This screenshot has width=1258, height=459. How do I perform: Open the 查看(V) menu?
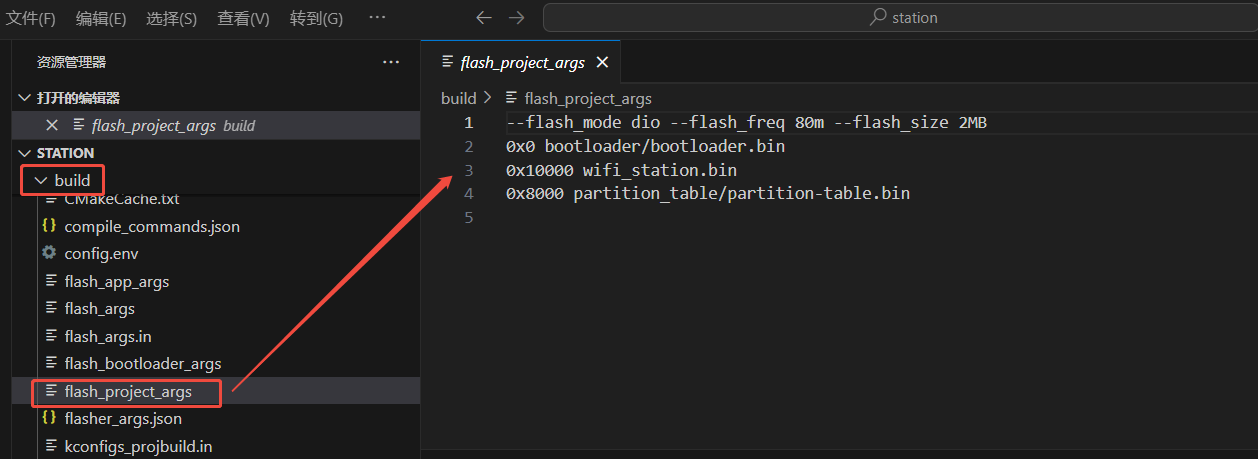[243, 18]
